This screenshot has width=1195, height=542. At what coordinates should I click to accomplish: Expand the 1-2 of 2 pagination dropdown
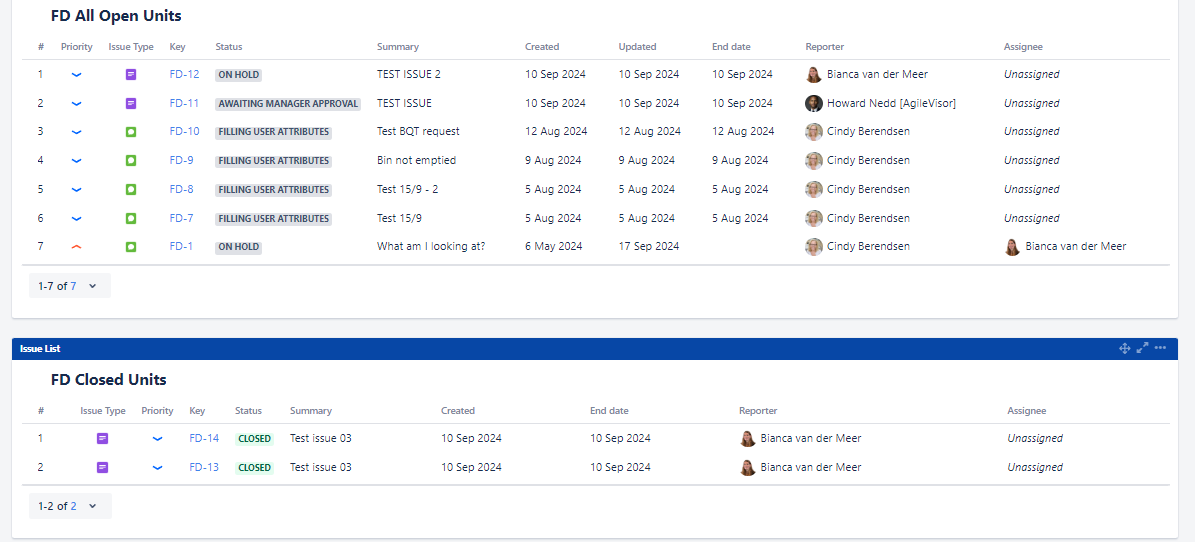93,506
